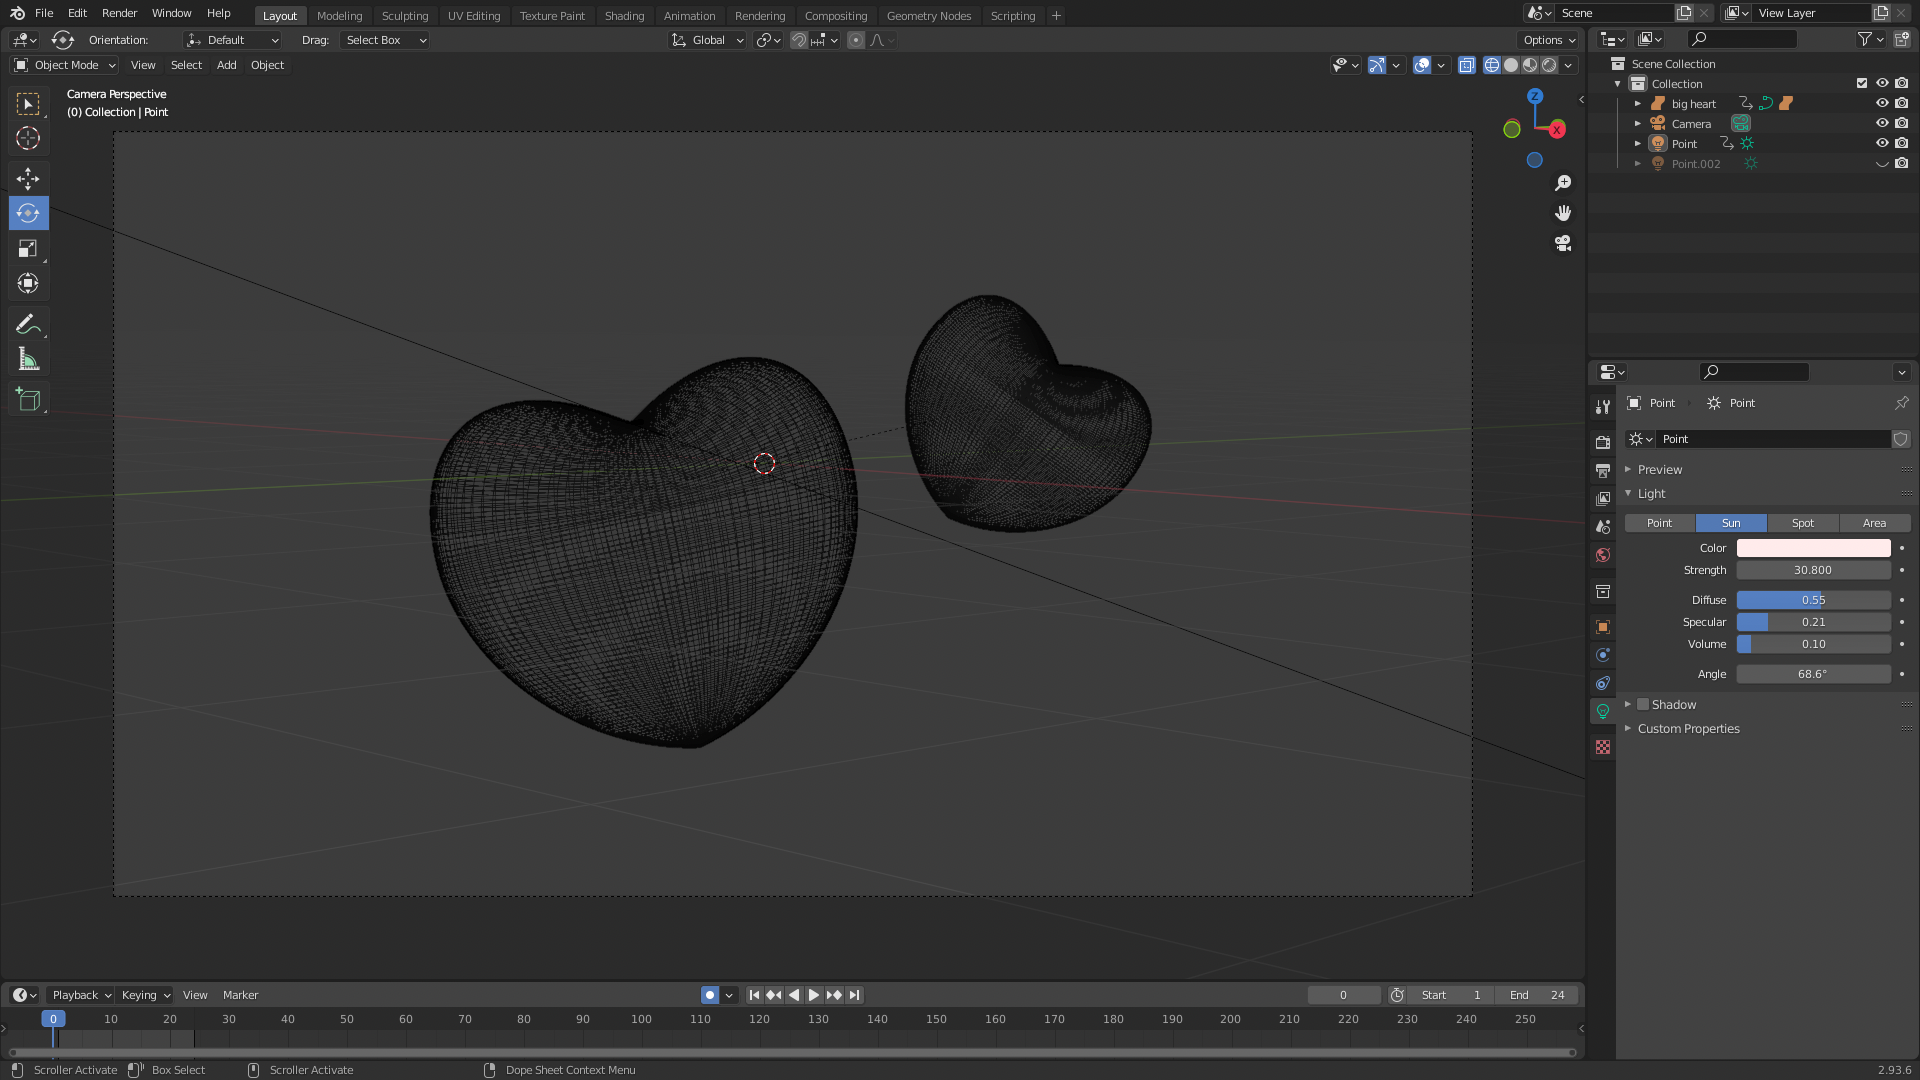The image size is (1920, 1080).
Task: Open the Object Mode dropdown
Action: tap(65, 65)
